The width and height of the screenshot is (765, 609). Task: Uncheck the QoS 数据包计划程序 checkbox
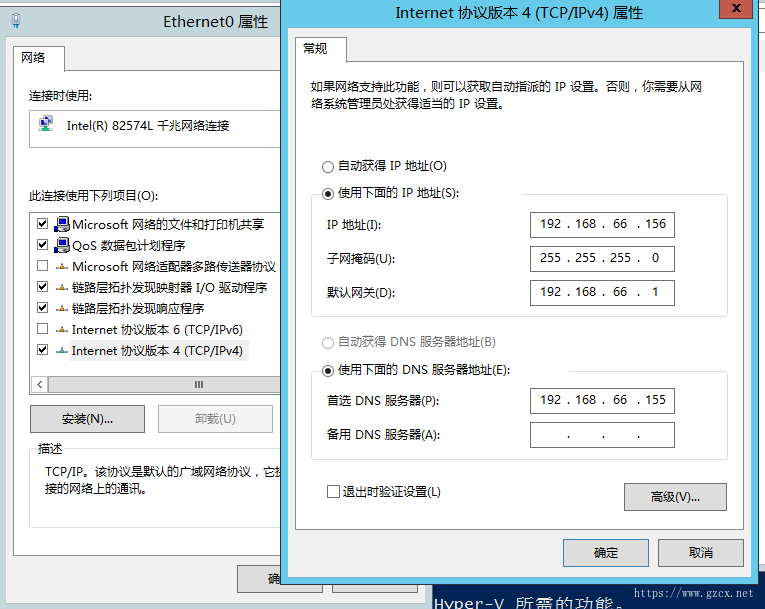pos(42,244)
